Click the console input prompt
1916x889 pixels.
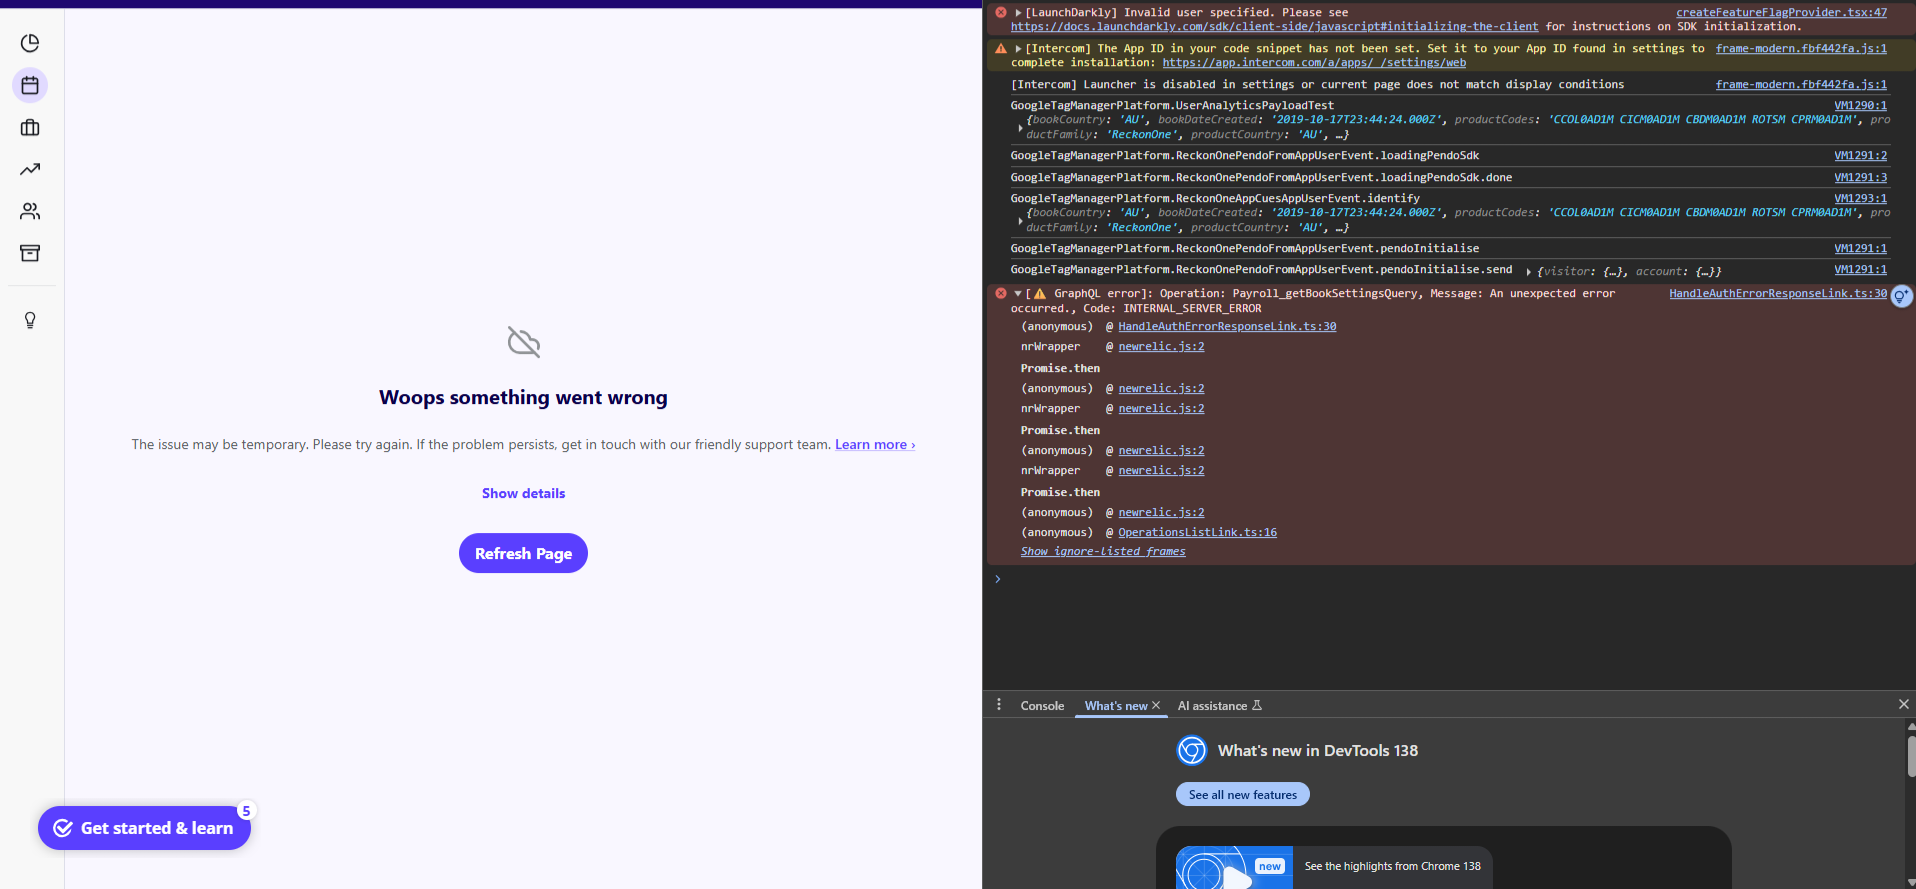click(1450, 579)
